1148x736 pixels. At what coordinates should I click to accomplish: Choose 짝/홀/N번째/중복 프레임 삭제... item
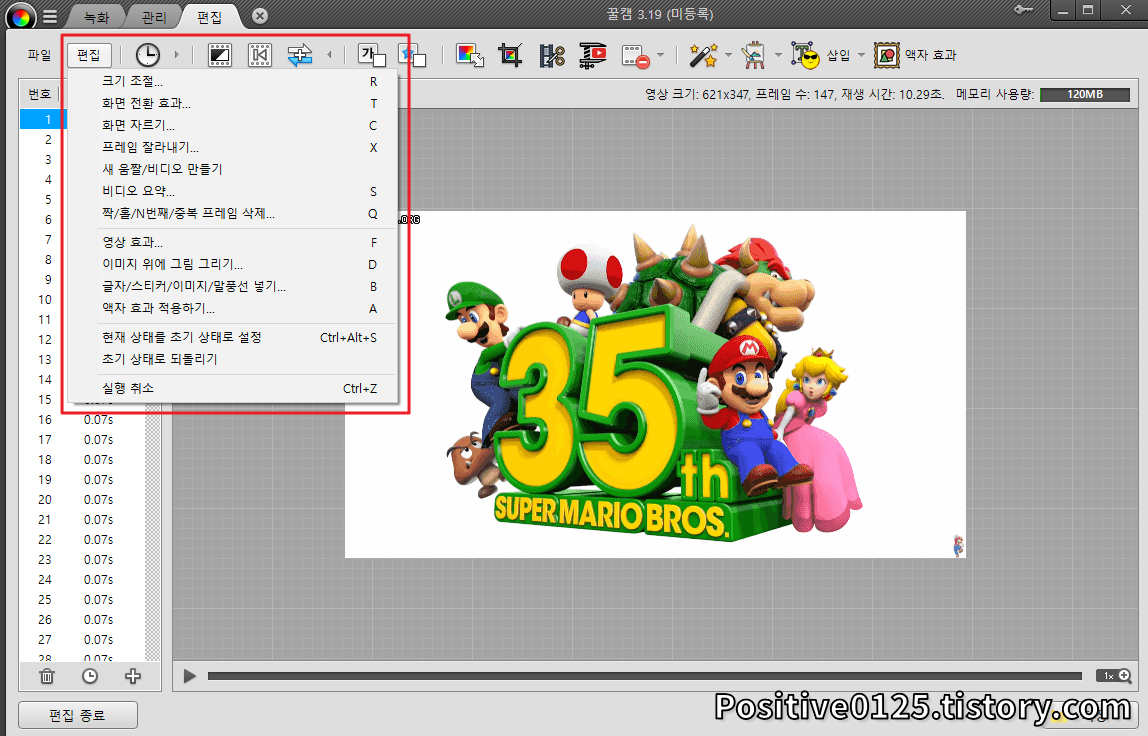click(x=233, y=213)
